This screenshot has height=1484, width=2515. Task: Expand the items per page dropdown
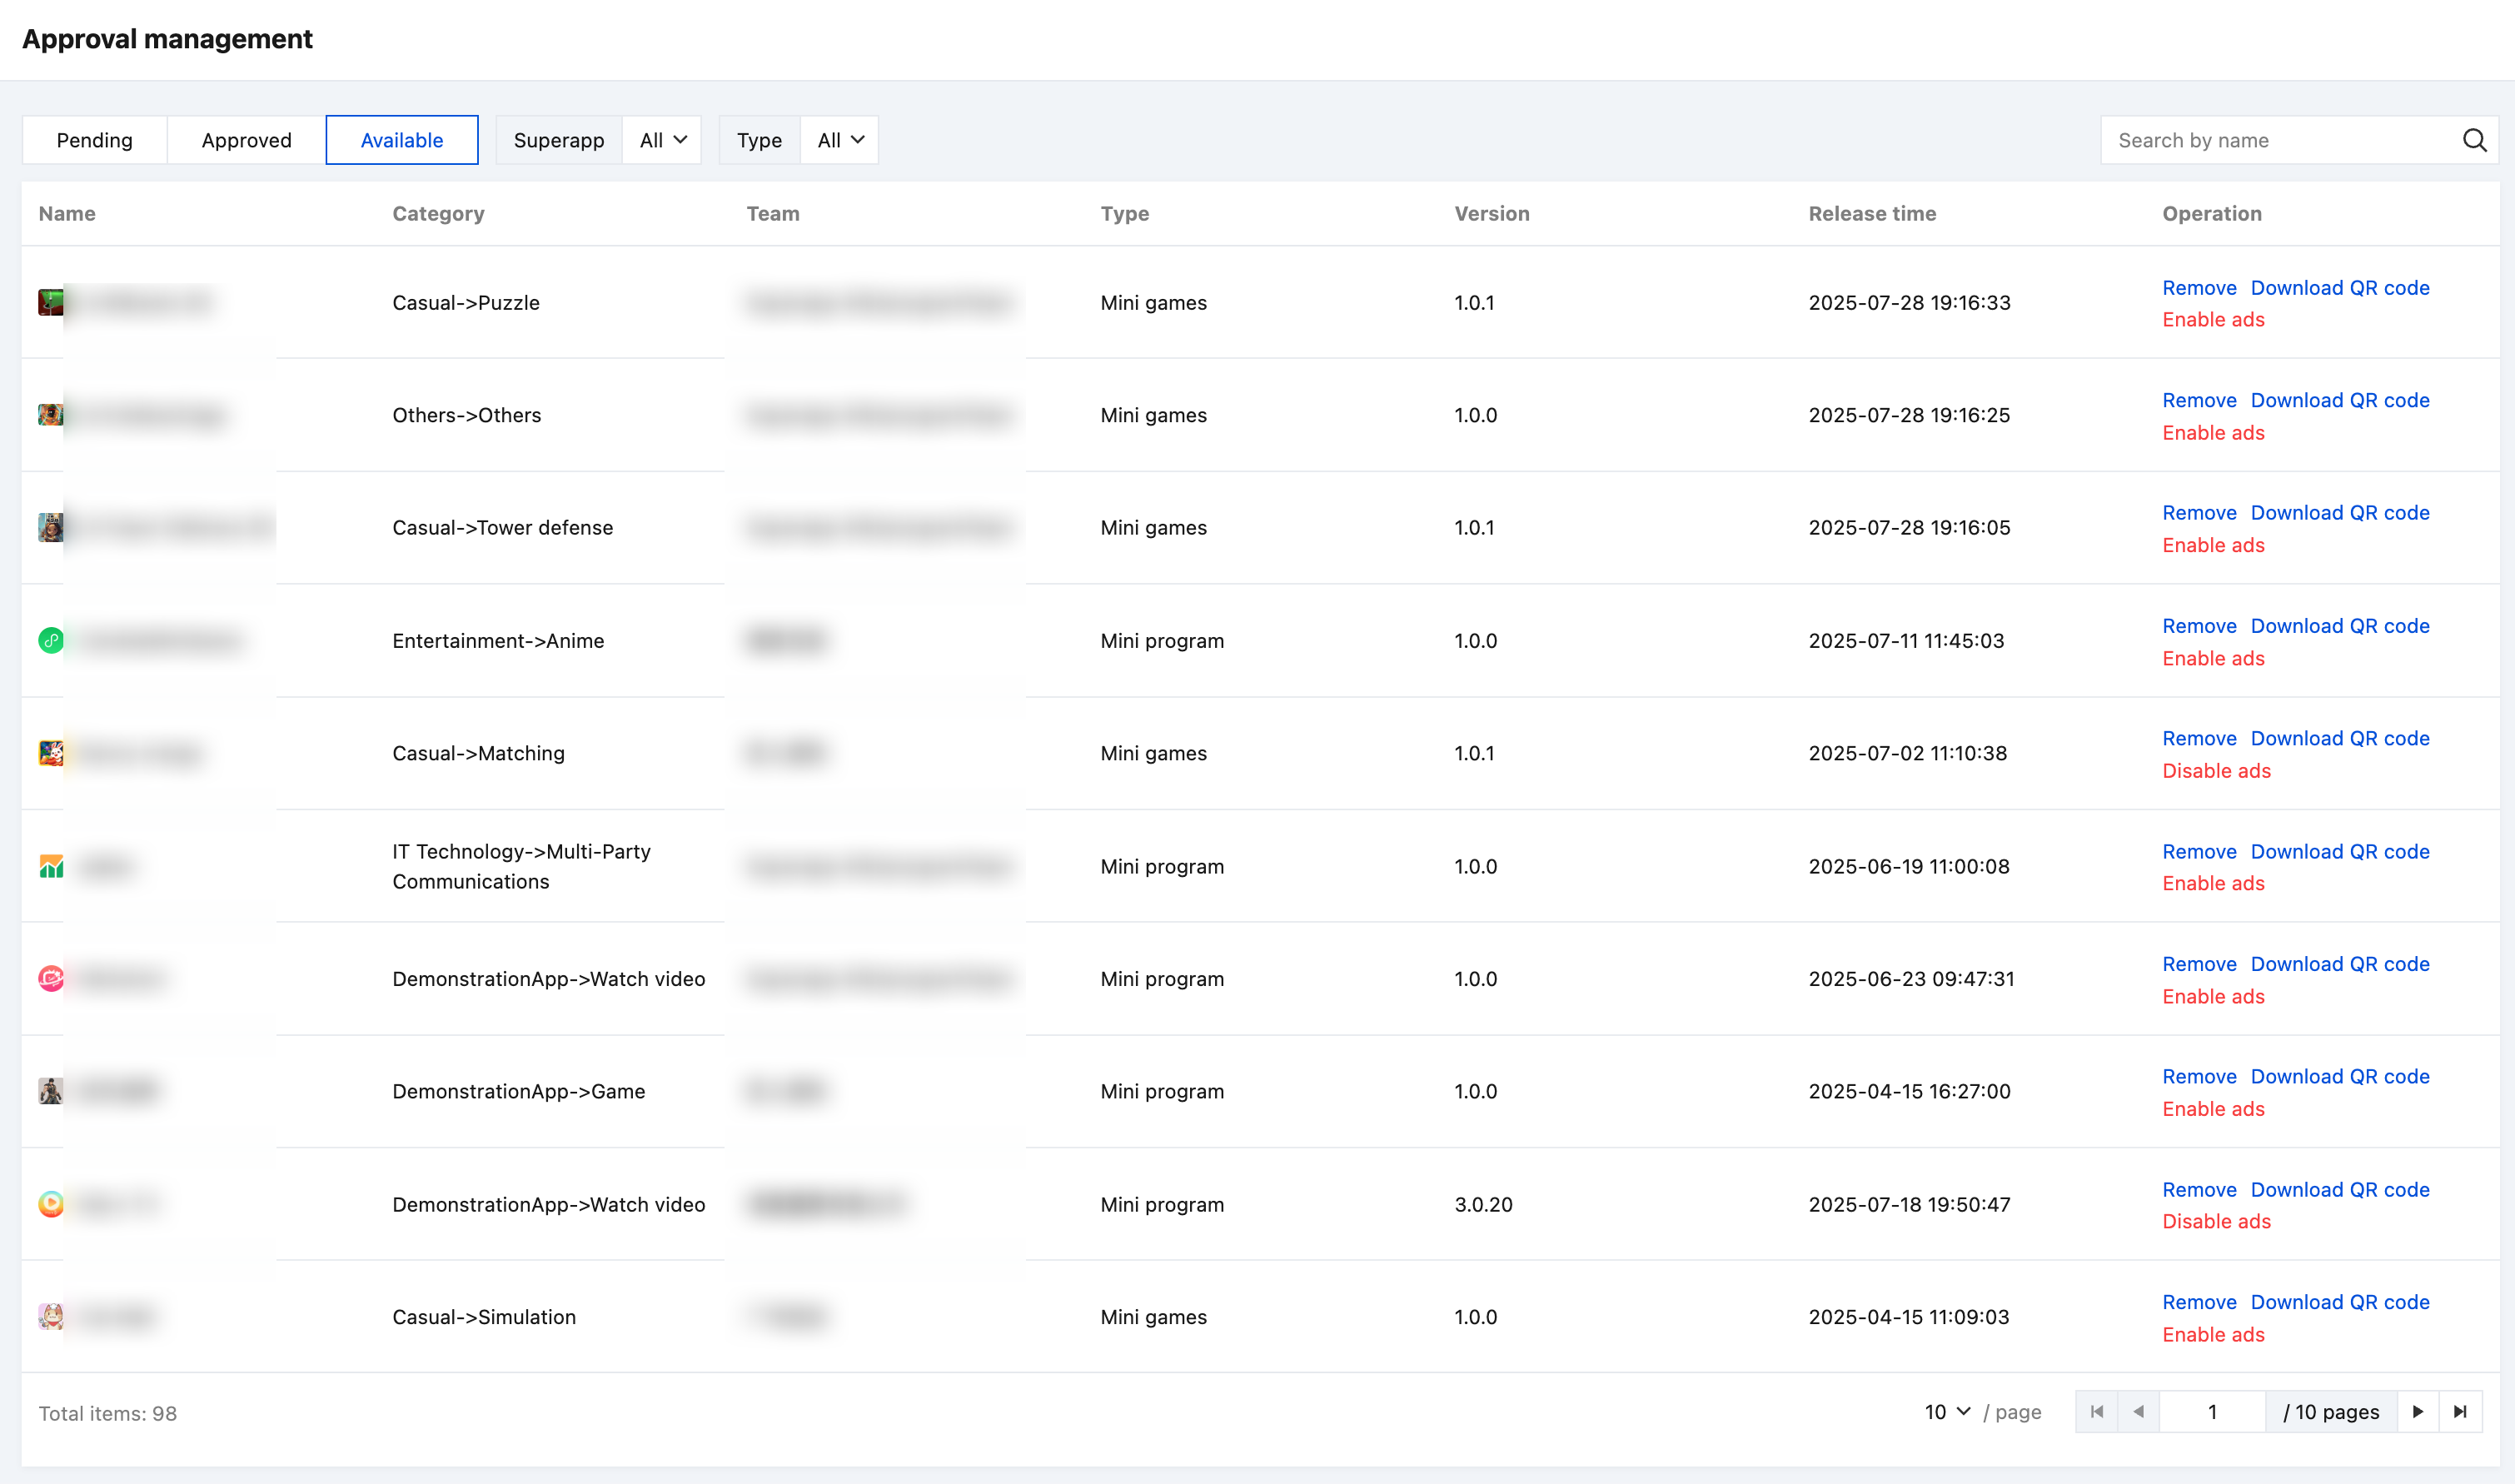(x=1947, y=1412)
